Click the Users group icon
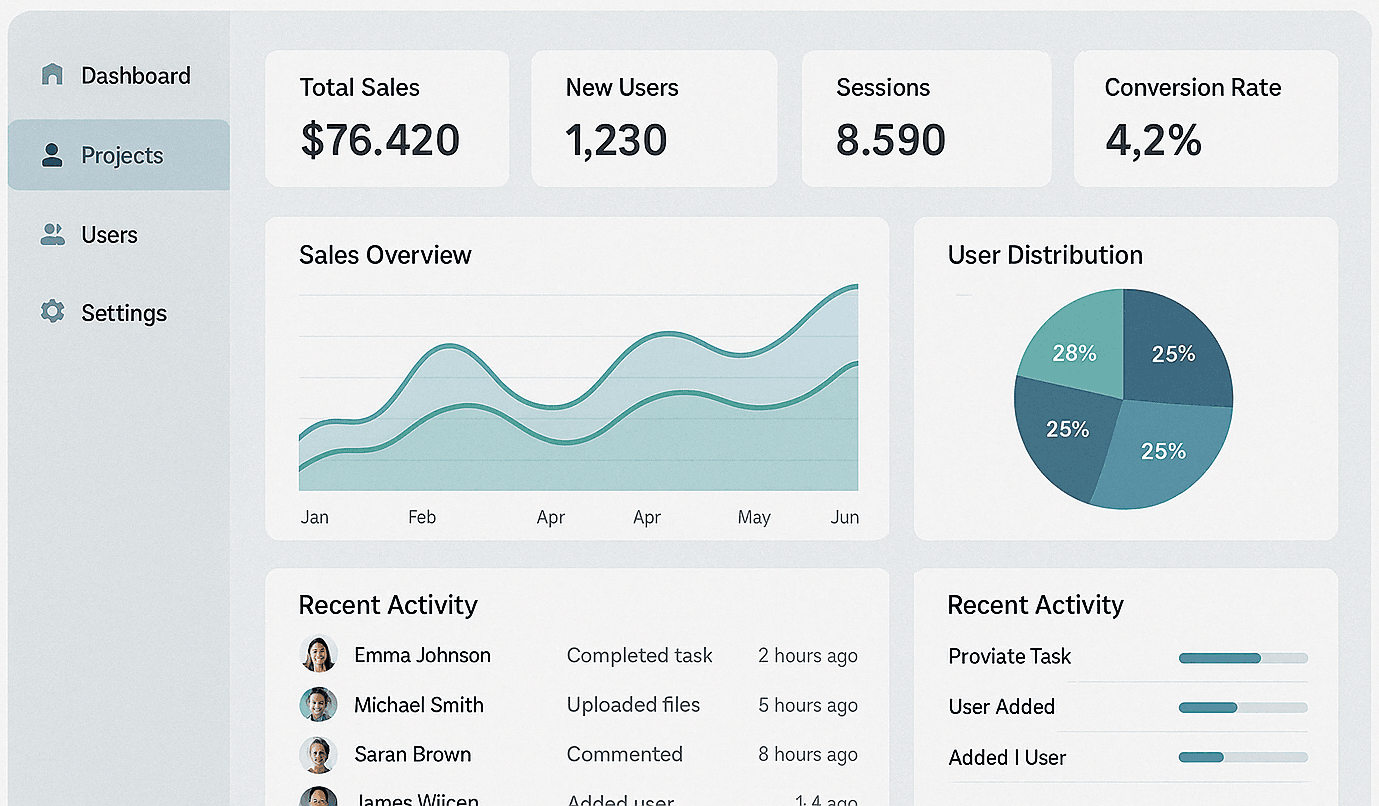1379x806 pixels. (52, 235)
